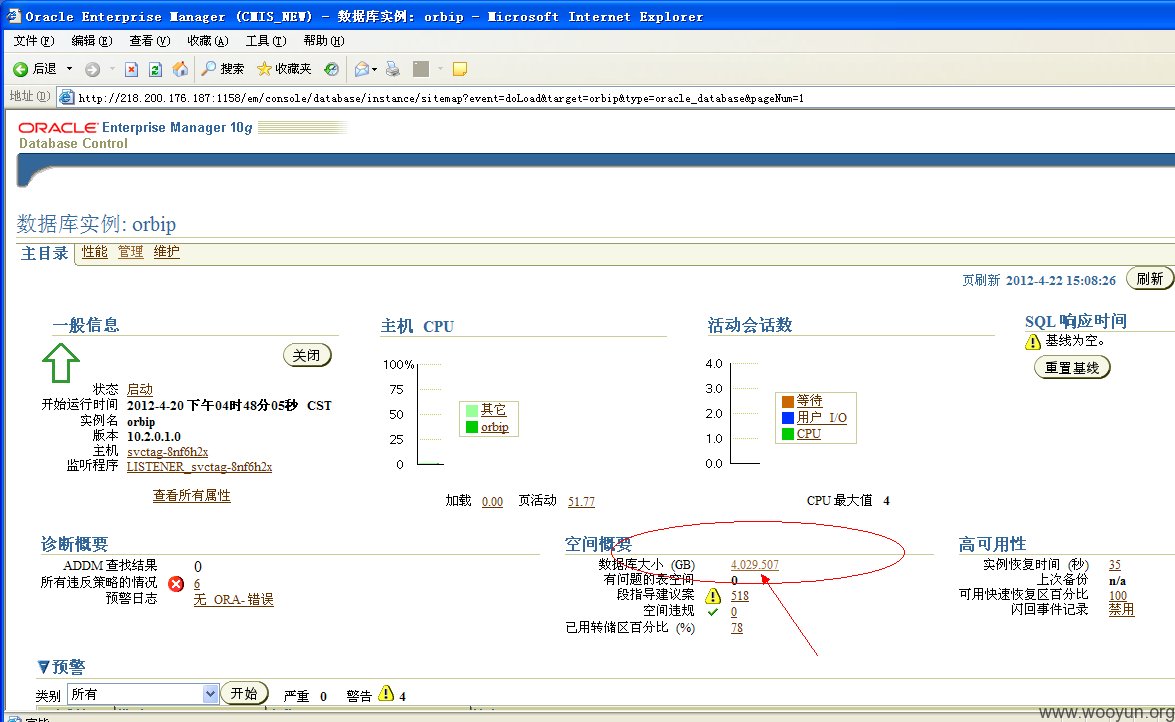The height and width of the screenshot is (722, 1175).
Task: Click the orbip legend link in CPU chart
Action: pos(495,427)
